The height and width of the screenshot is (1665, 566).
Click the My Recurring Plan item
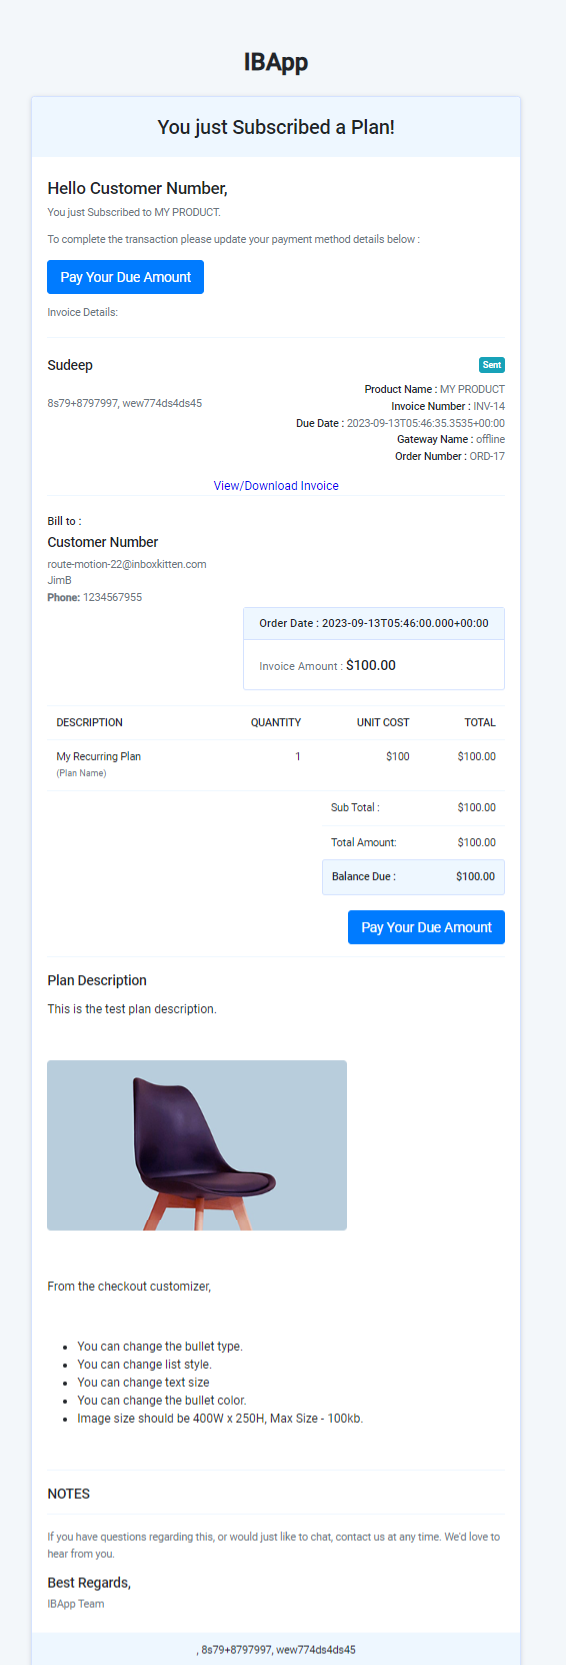pyautogui.click(x=98, y=756)
